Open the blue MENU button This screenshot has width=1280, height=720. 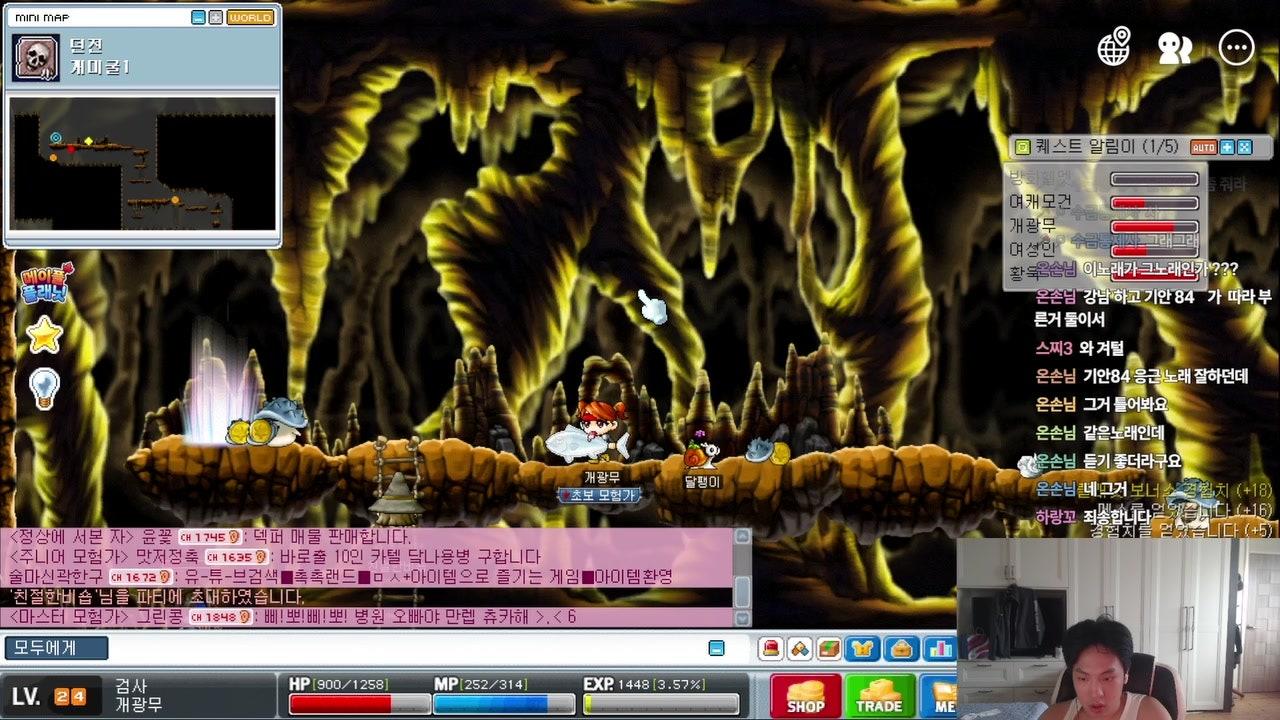click(x=938, y=696)
